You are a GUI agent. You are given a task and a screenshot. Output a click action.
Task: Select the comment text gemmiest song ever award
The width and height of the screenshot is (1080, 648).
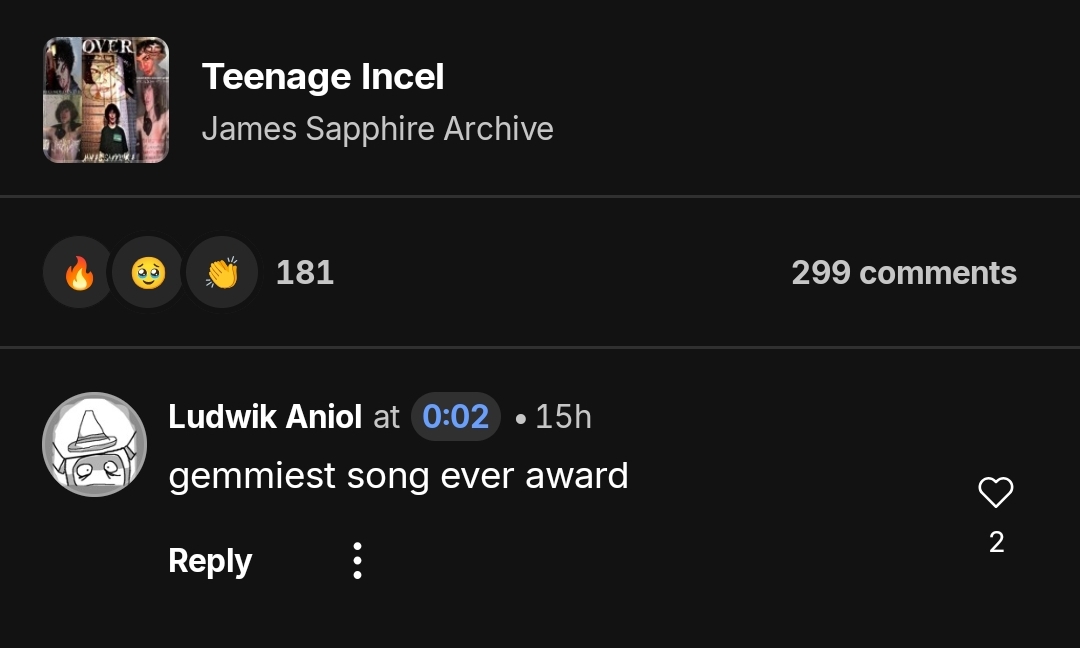point(398,475)
